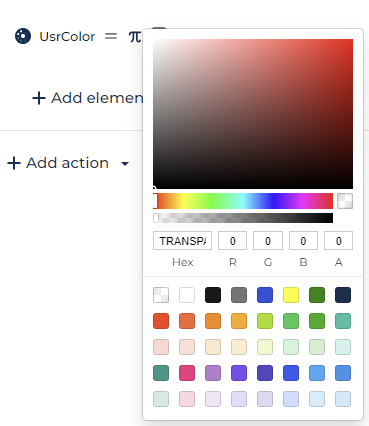Select the lavender purple swatch in fourth row
This screenshot has width=369, height=426.
click(213, 373)
